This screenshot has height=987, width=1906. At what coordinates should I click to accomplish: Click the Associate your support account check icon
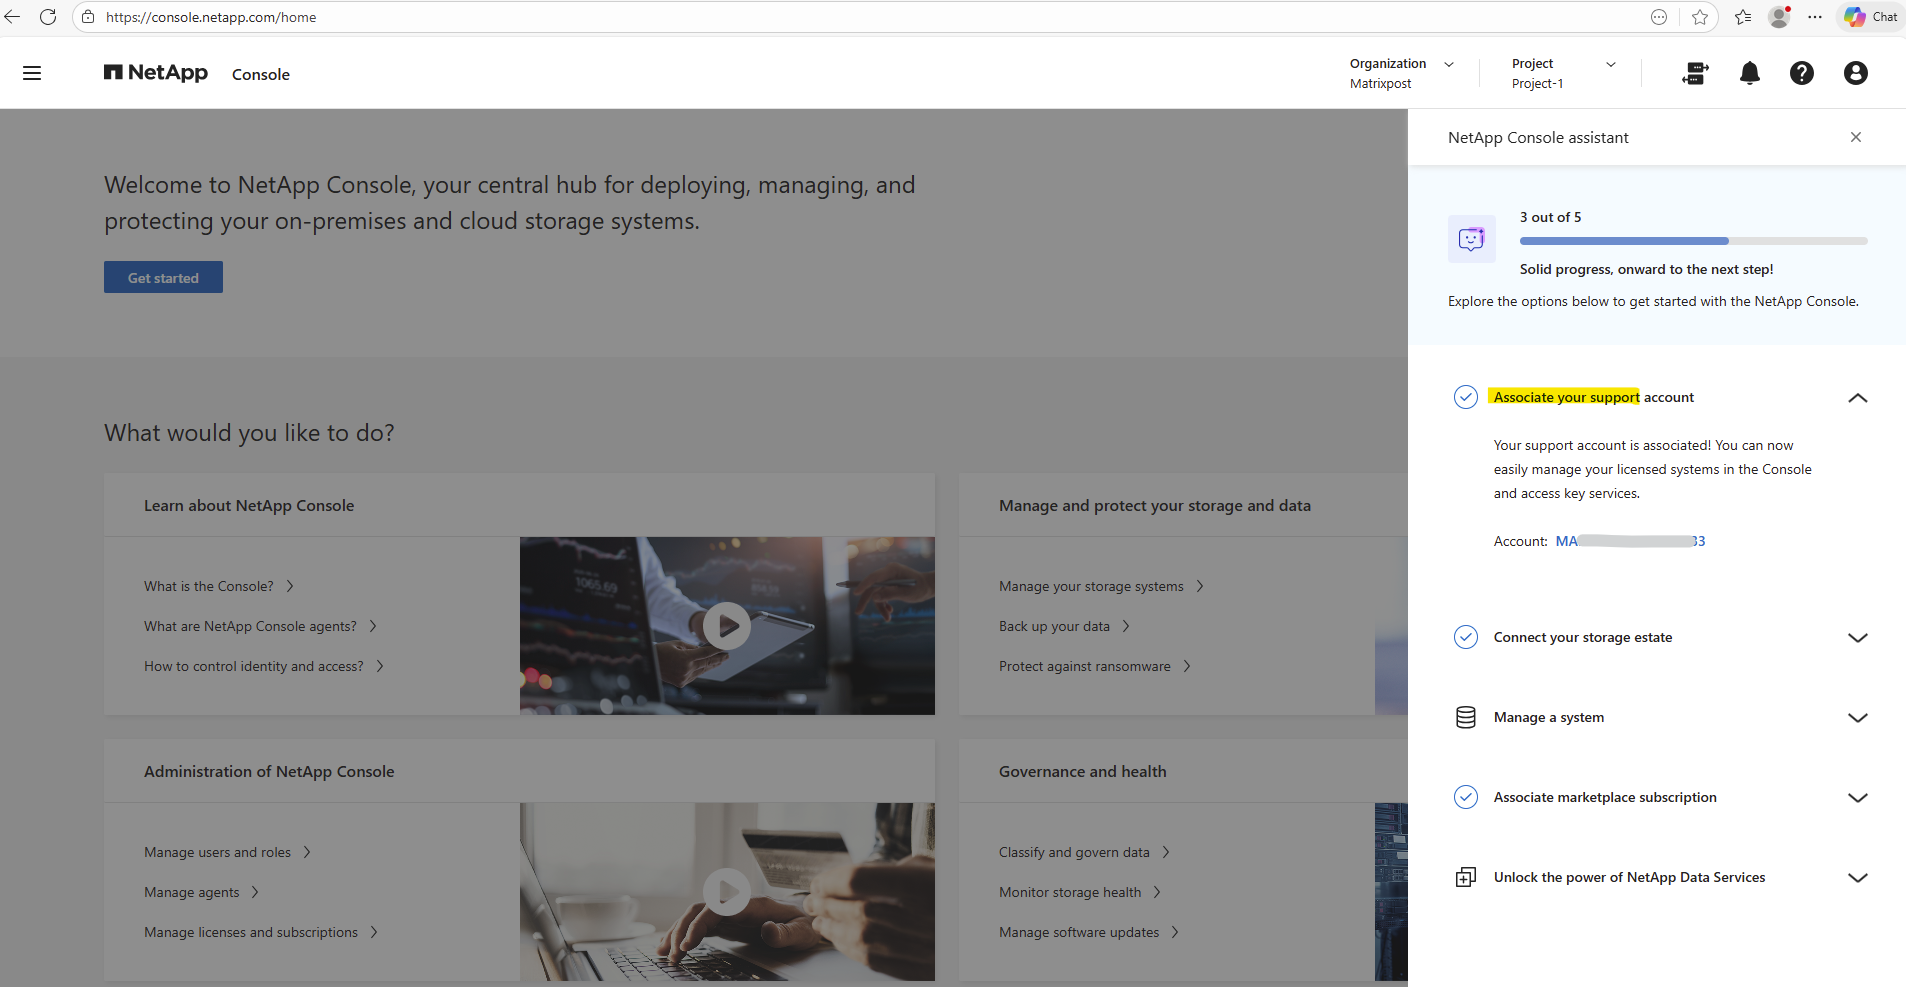(1466, 397)
